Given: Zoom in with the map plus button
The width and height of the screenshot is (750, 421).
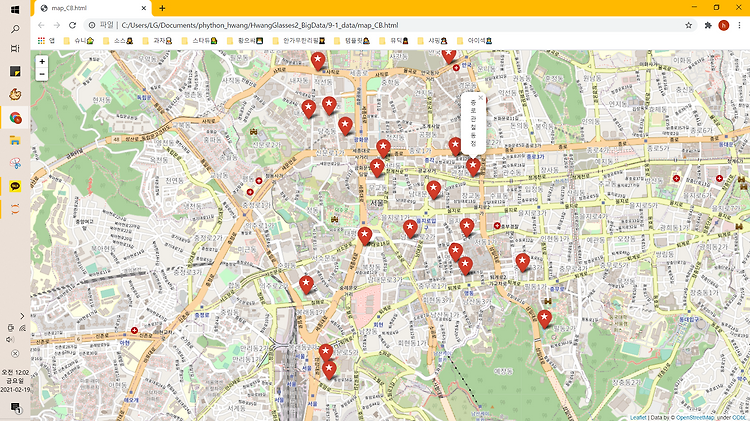Looking at the screenshot, I should (42, 62).
